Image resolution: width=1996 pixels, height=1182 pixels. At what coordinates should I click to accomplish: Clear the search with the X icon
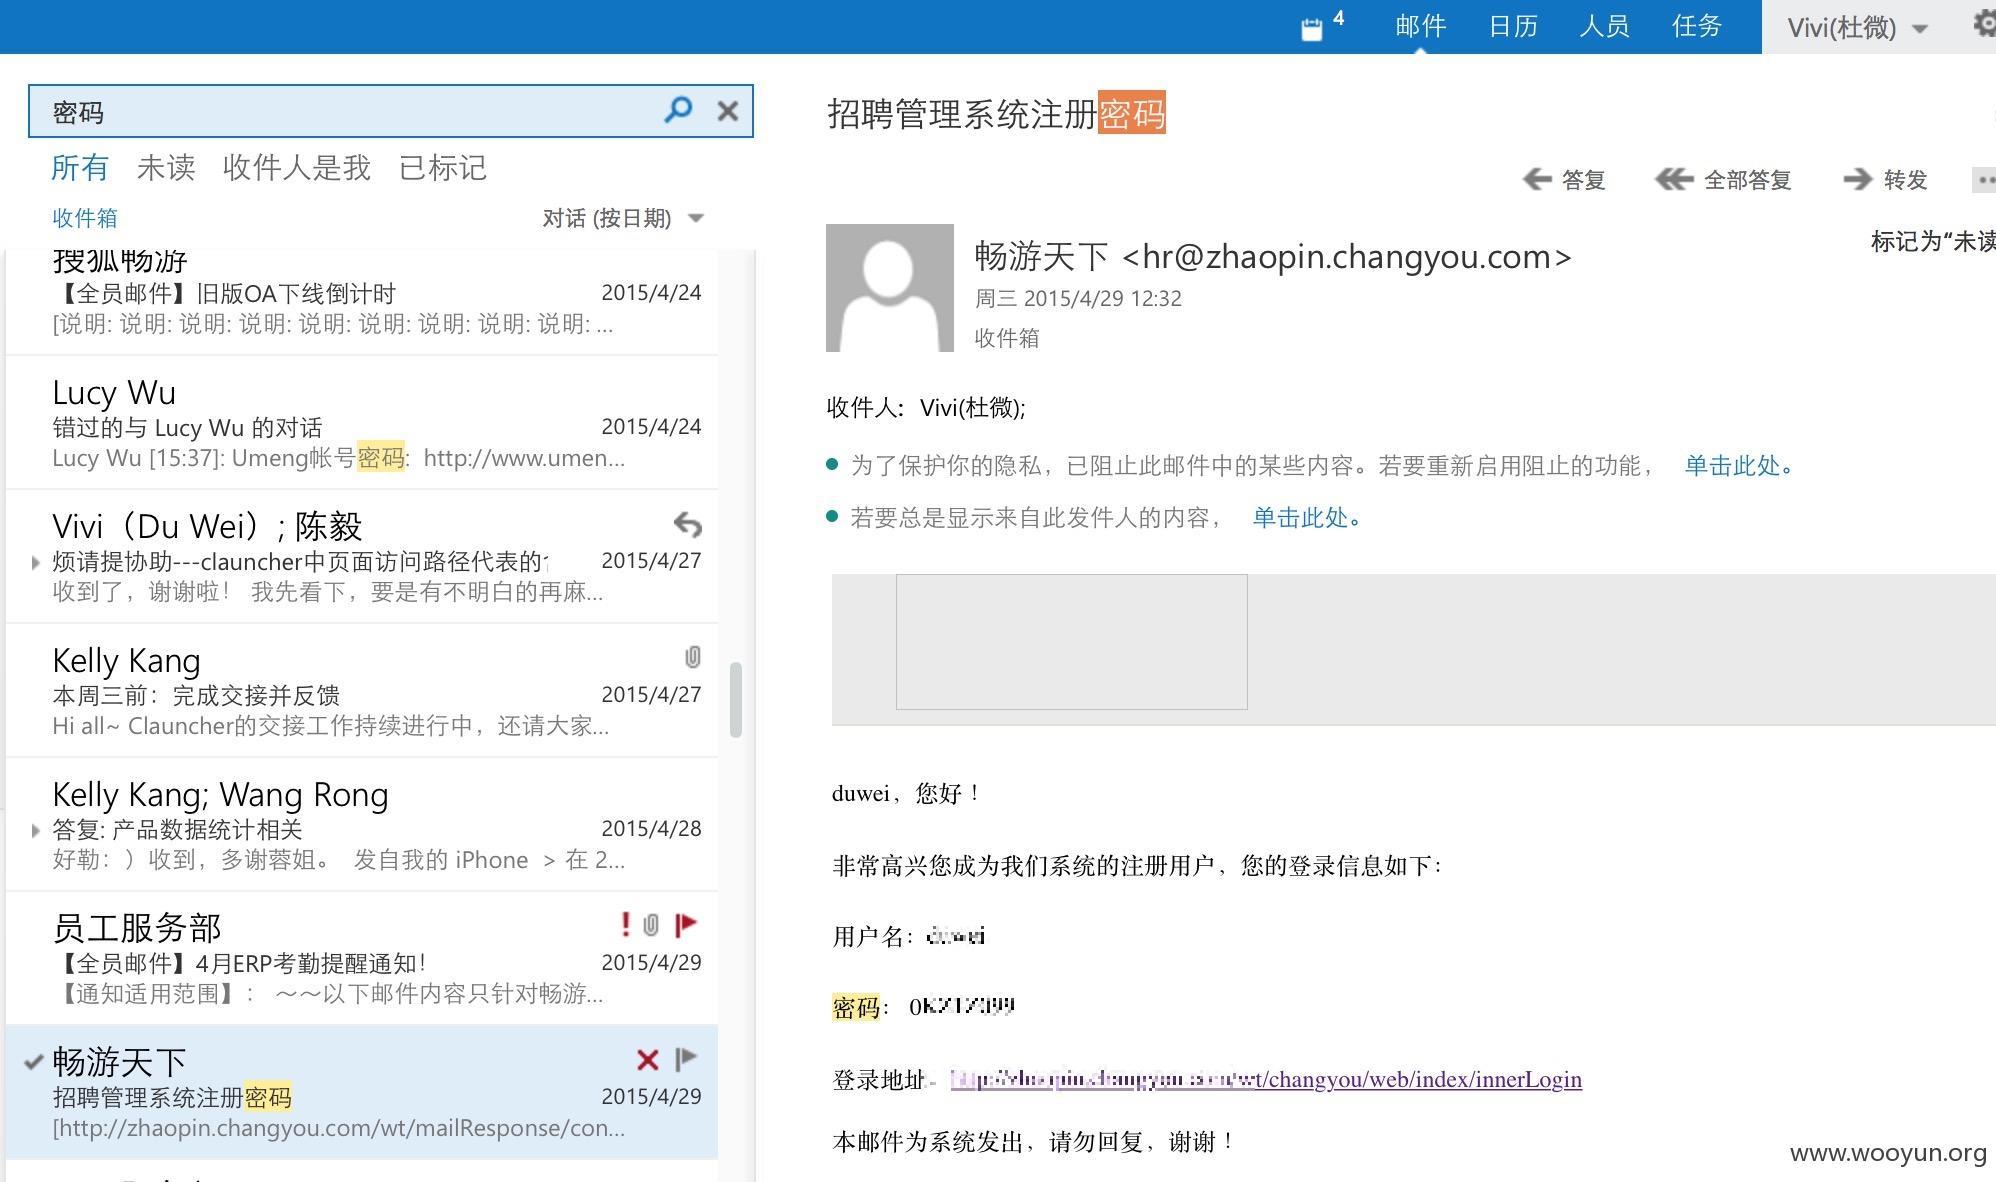[728, 111]
